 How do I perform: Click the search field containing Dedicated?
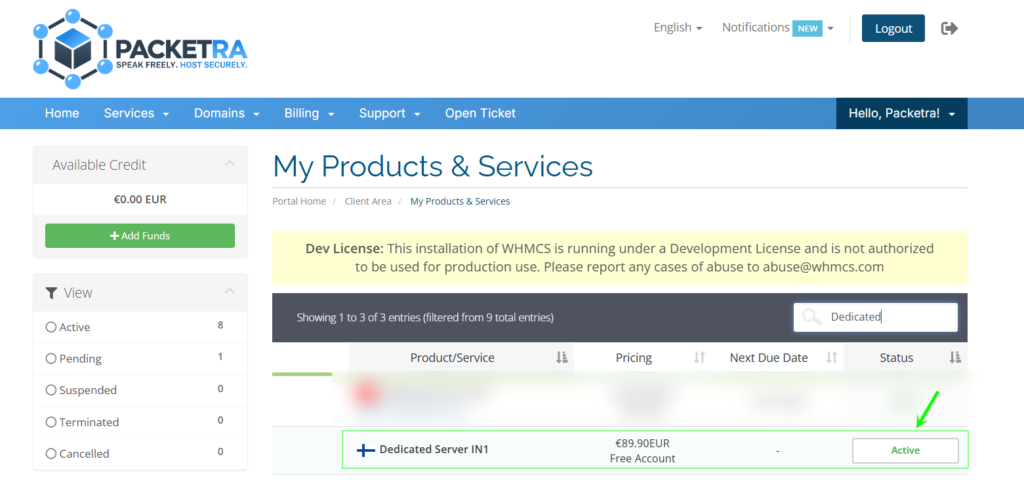[x=876, y=317]
